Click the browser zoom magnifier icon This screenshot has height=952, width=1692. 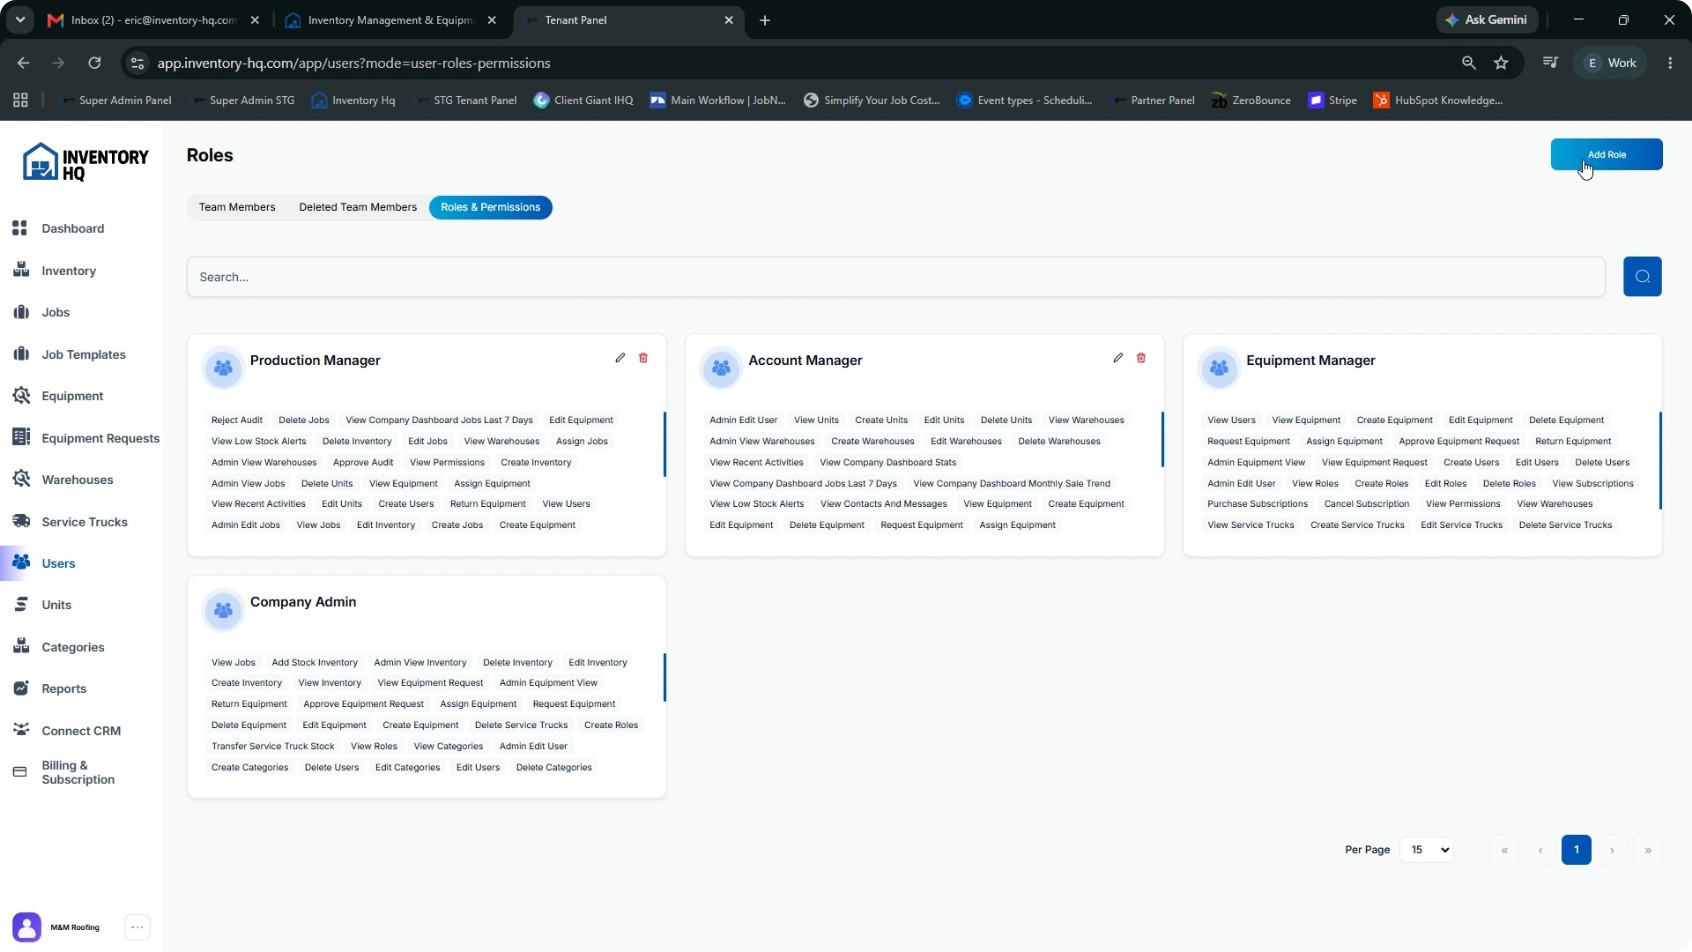(x=1468, y=63)
